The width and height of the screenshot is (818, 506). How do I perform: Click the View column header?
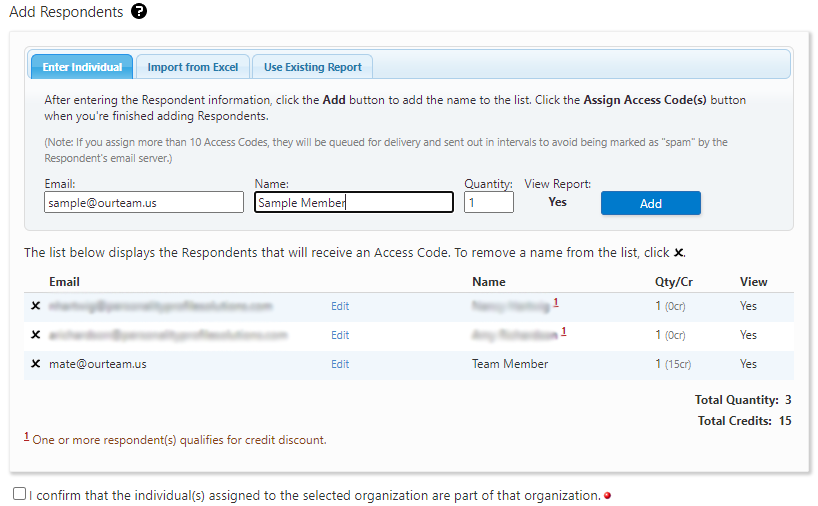753,282
